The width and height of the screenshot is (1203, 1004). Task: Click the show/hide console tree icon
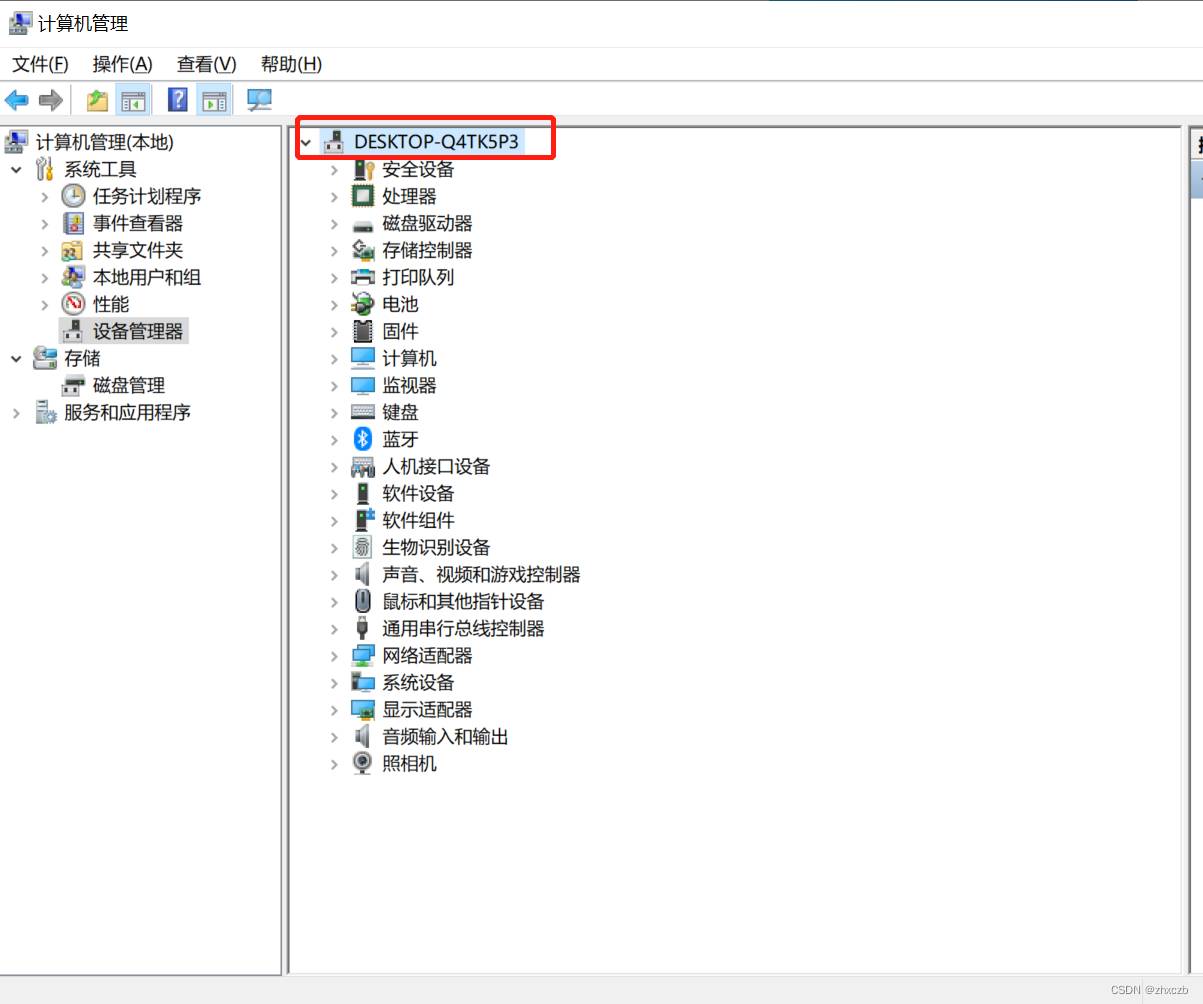[x=133, y=100]
